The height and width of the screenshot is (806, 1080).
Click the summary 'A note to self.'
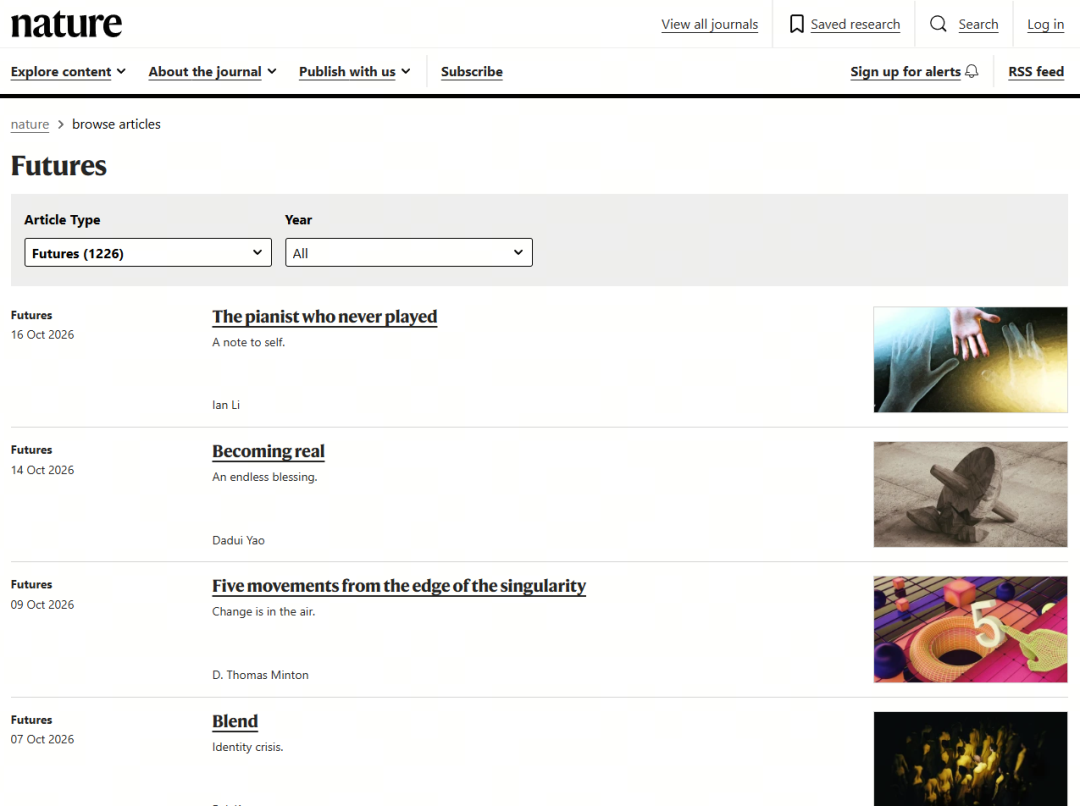click(249, 342)
